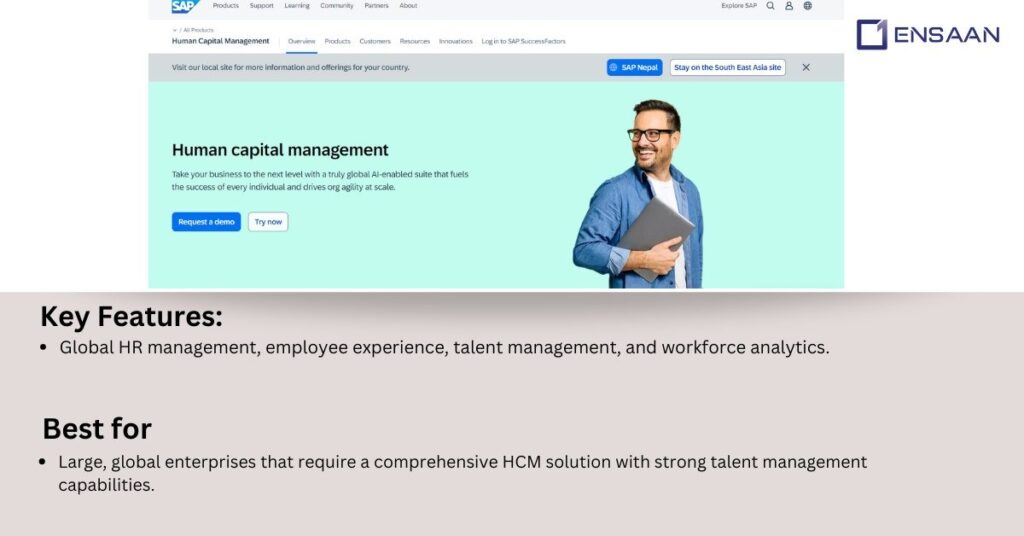Click the Human capital management hero heading

[x=280, y=150]
